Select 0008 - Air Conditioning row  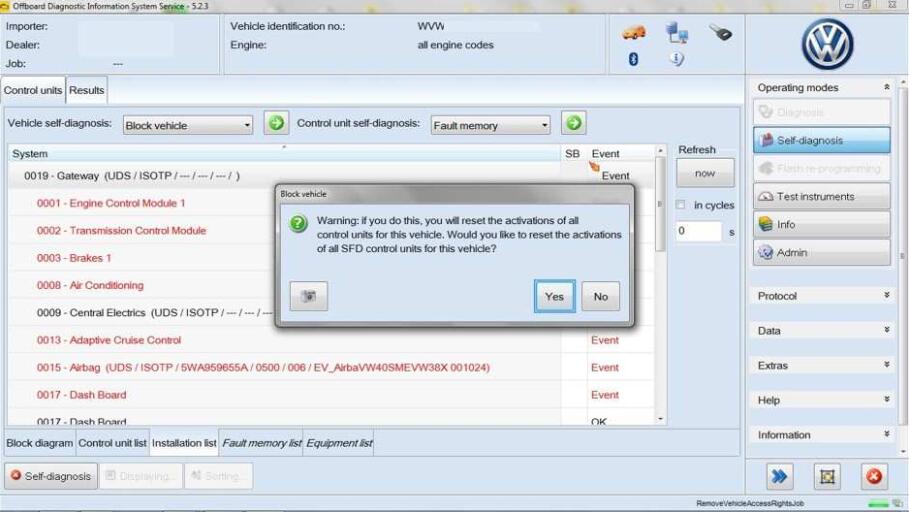pyautogui.click(x=90, y=285)
